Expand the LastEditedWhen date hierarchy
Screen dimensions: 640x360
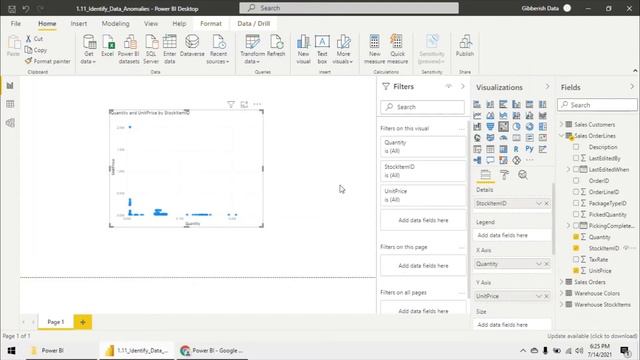568,169
